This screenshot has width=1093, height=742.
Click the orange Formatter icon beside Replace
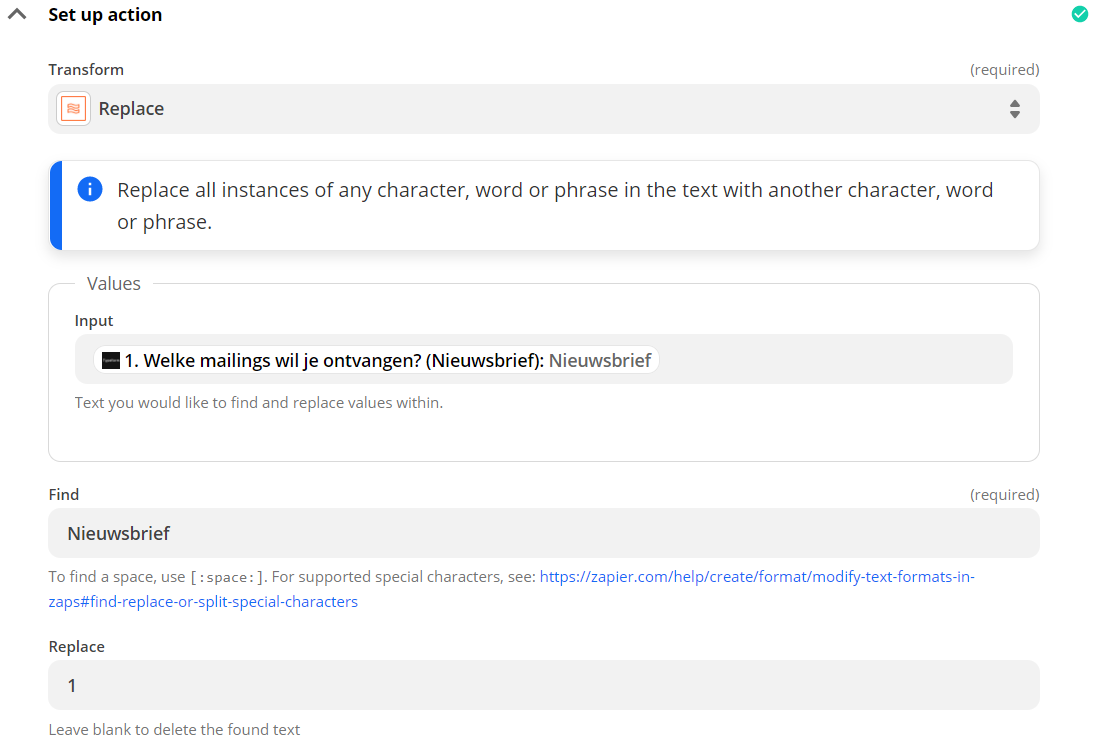[73, 109]
